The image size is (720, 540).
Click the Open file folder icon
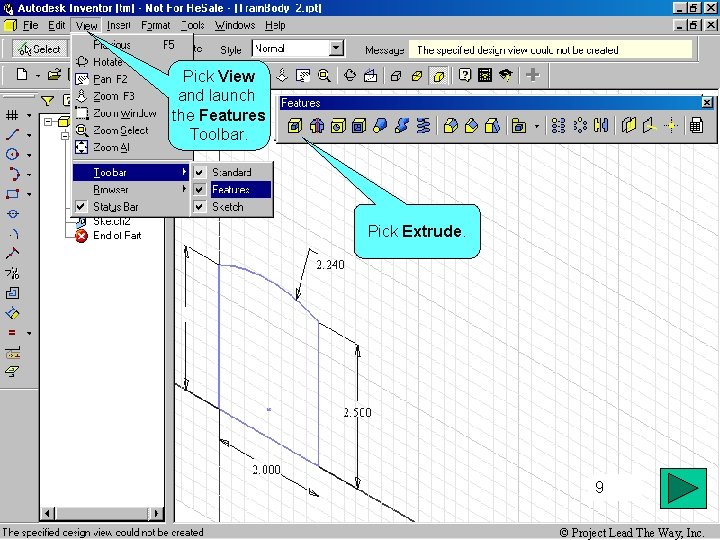(x=54, y=74)
